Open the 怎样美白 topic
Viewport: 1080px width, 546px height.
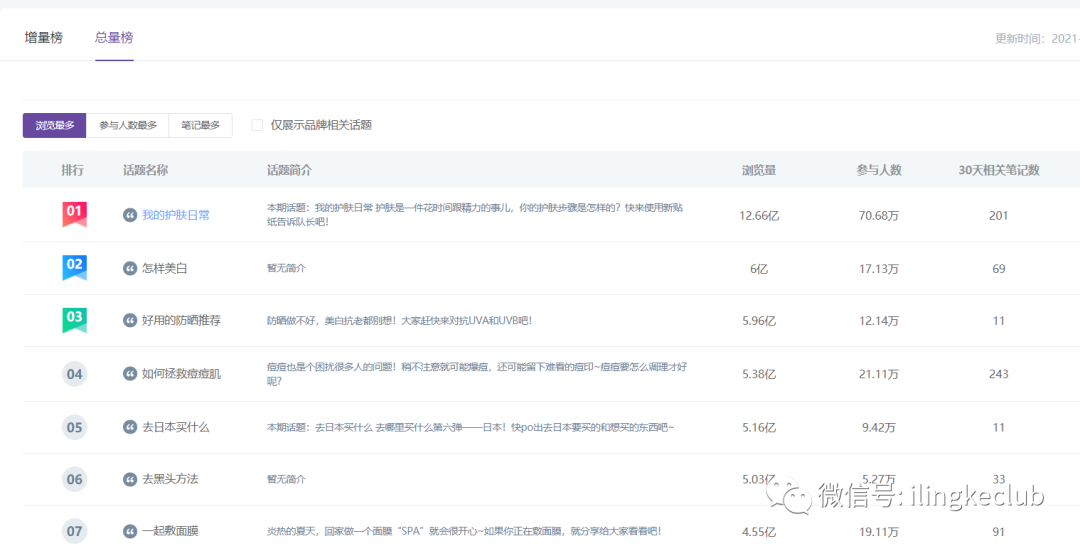pyautogui.click(x=165, y=269)
